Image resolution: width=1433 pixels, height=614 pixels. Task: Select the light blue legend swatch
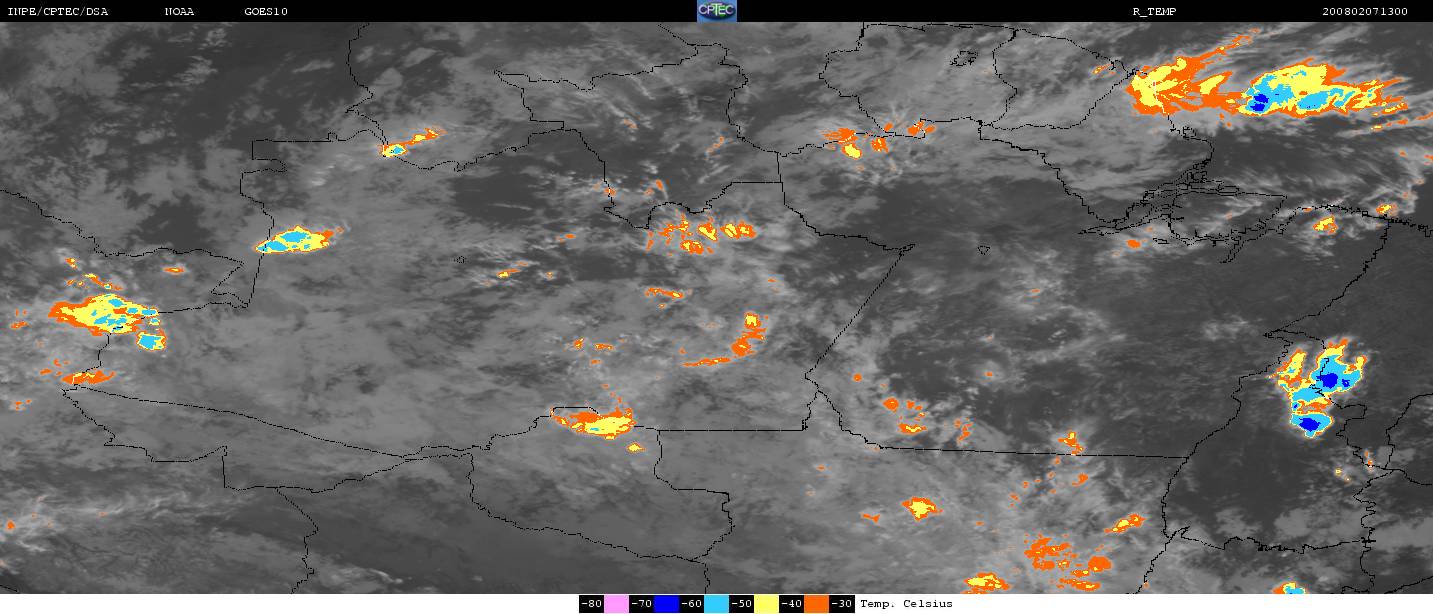tap(716, 604)
